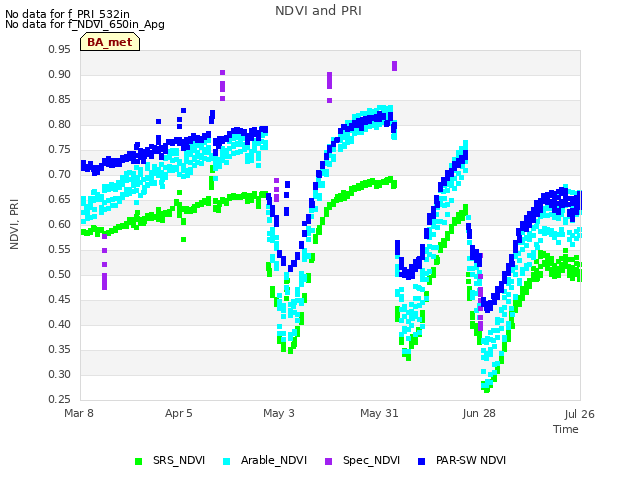Click the 0.25 y-axis tick label
The height and width of the screenshot is (480, 640).
(x=60, y=399)
